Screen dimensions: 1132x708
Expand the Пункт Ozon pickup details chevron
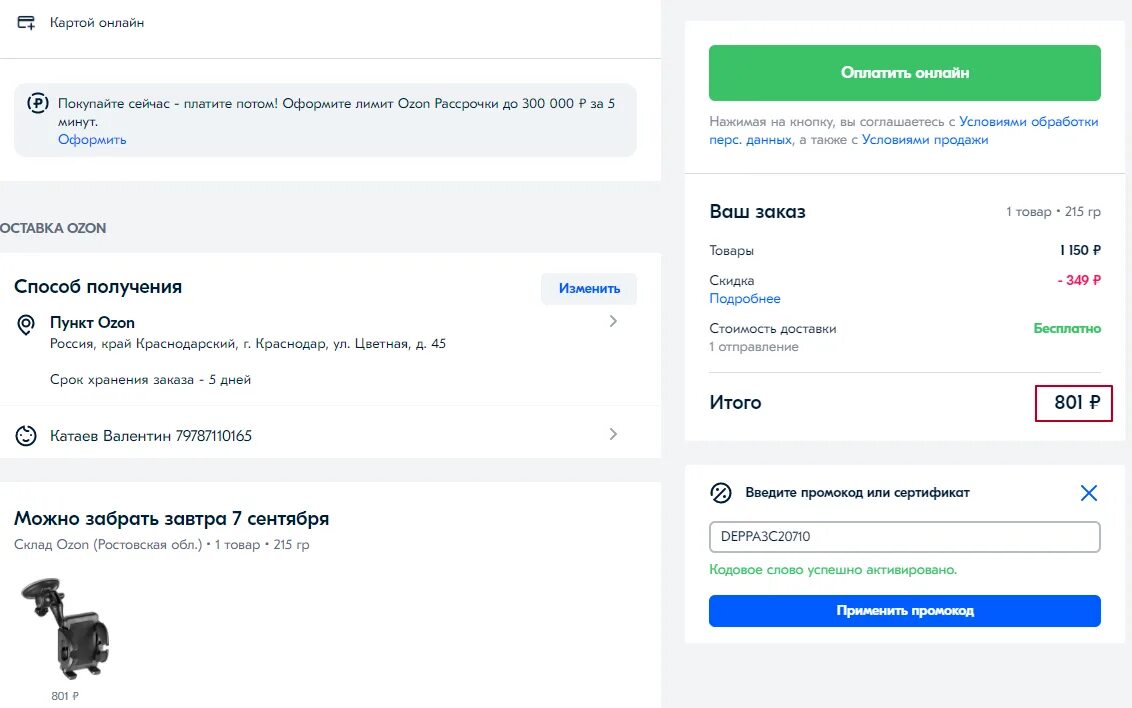click(x=613, y=321)
